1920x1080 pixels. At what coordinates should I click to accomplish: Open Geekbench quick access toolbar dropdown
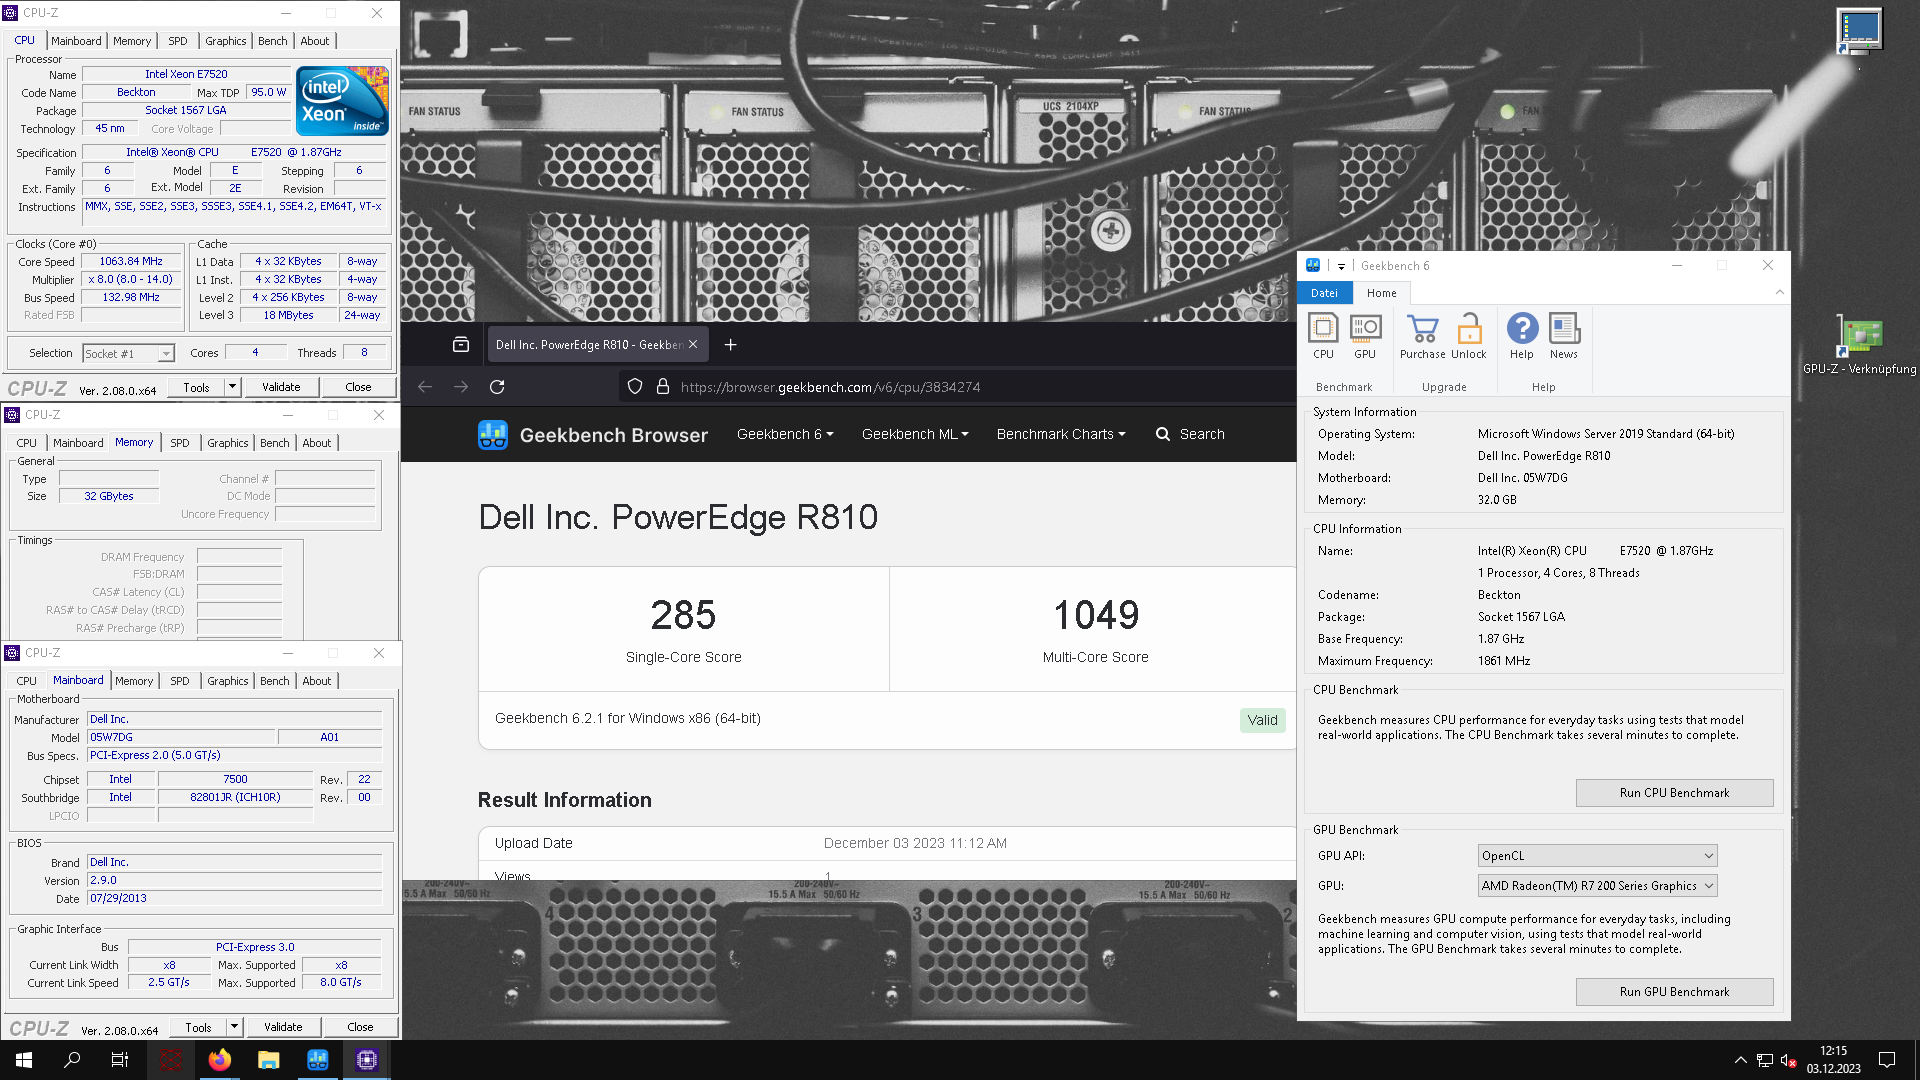pos(1341,266)
